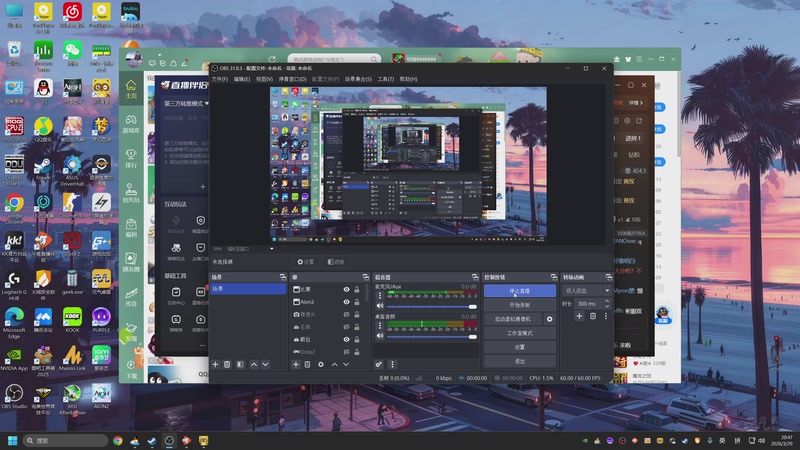800x450 pixels.
Task: Open 场景集合(S) menu in OBS
Action: tap(358, 79)
